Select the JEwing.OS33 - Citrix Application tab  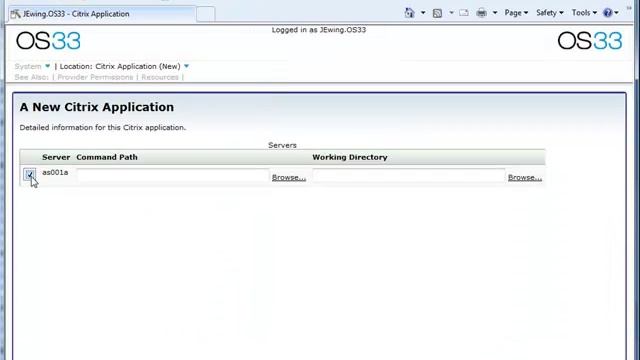point(101,14)
